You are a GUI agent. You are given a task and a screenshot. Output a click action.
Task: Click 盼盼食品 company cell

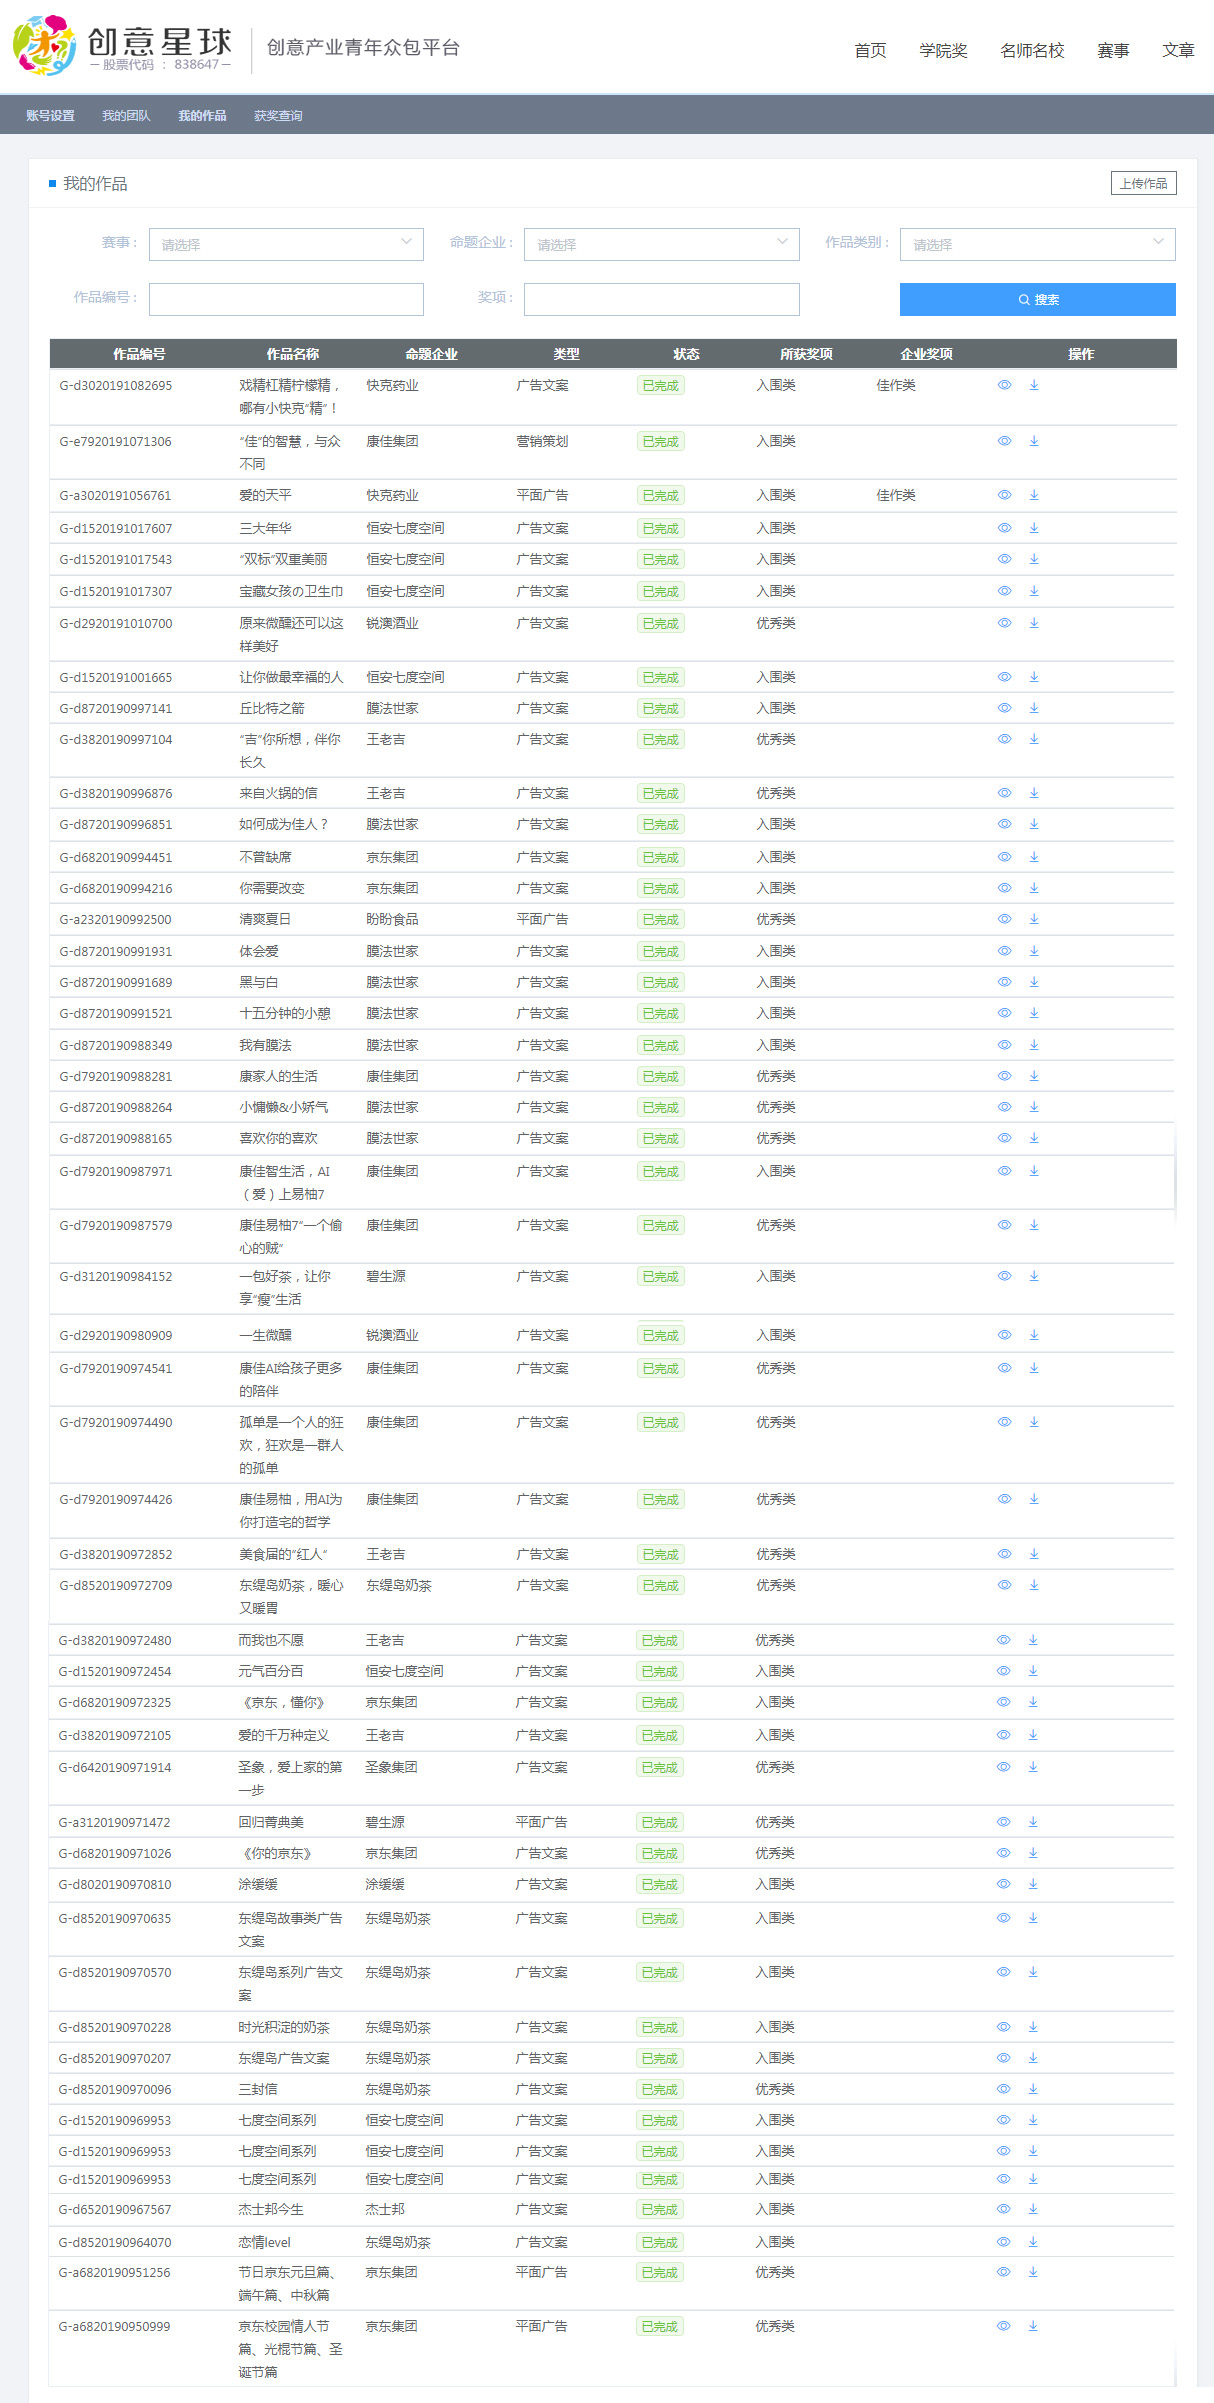392,919
